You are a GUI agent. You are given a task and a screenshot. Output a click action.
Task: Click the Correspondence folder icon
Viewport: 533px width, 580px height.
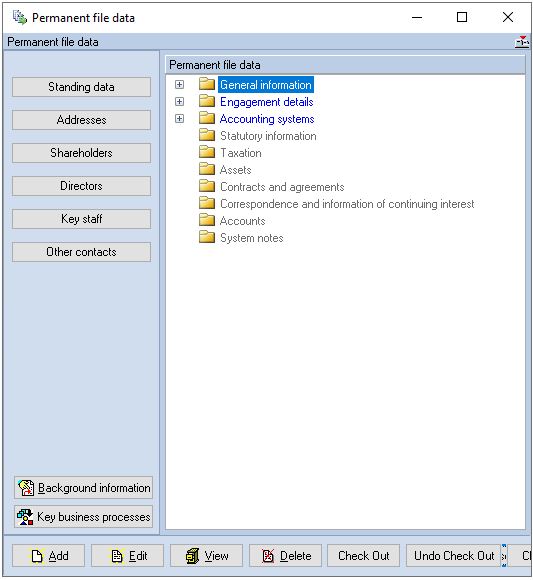(207, 203)
